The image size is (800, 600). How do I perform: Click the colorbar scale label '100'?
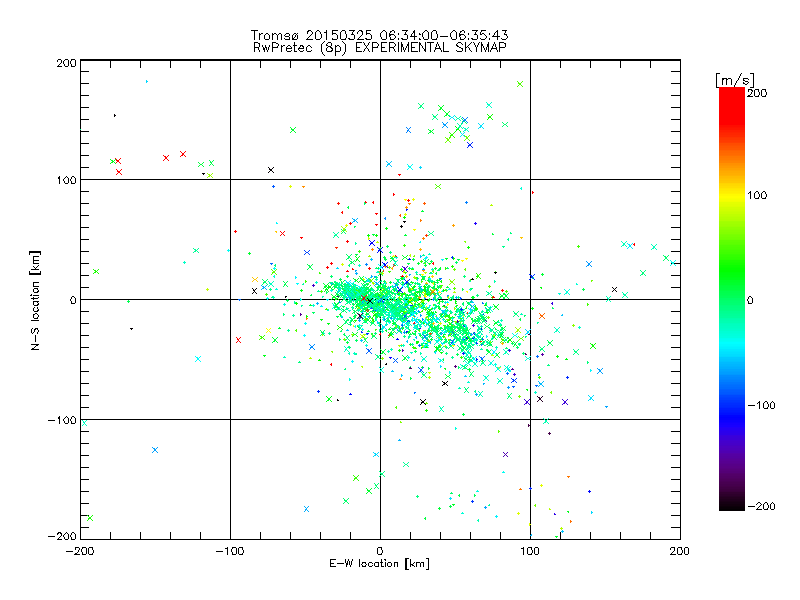(757, 195)
